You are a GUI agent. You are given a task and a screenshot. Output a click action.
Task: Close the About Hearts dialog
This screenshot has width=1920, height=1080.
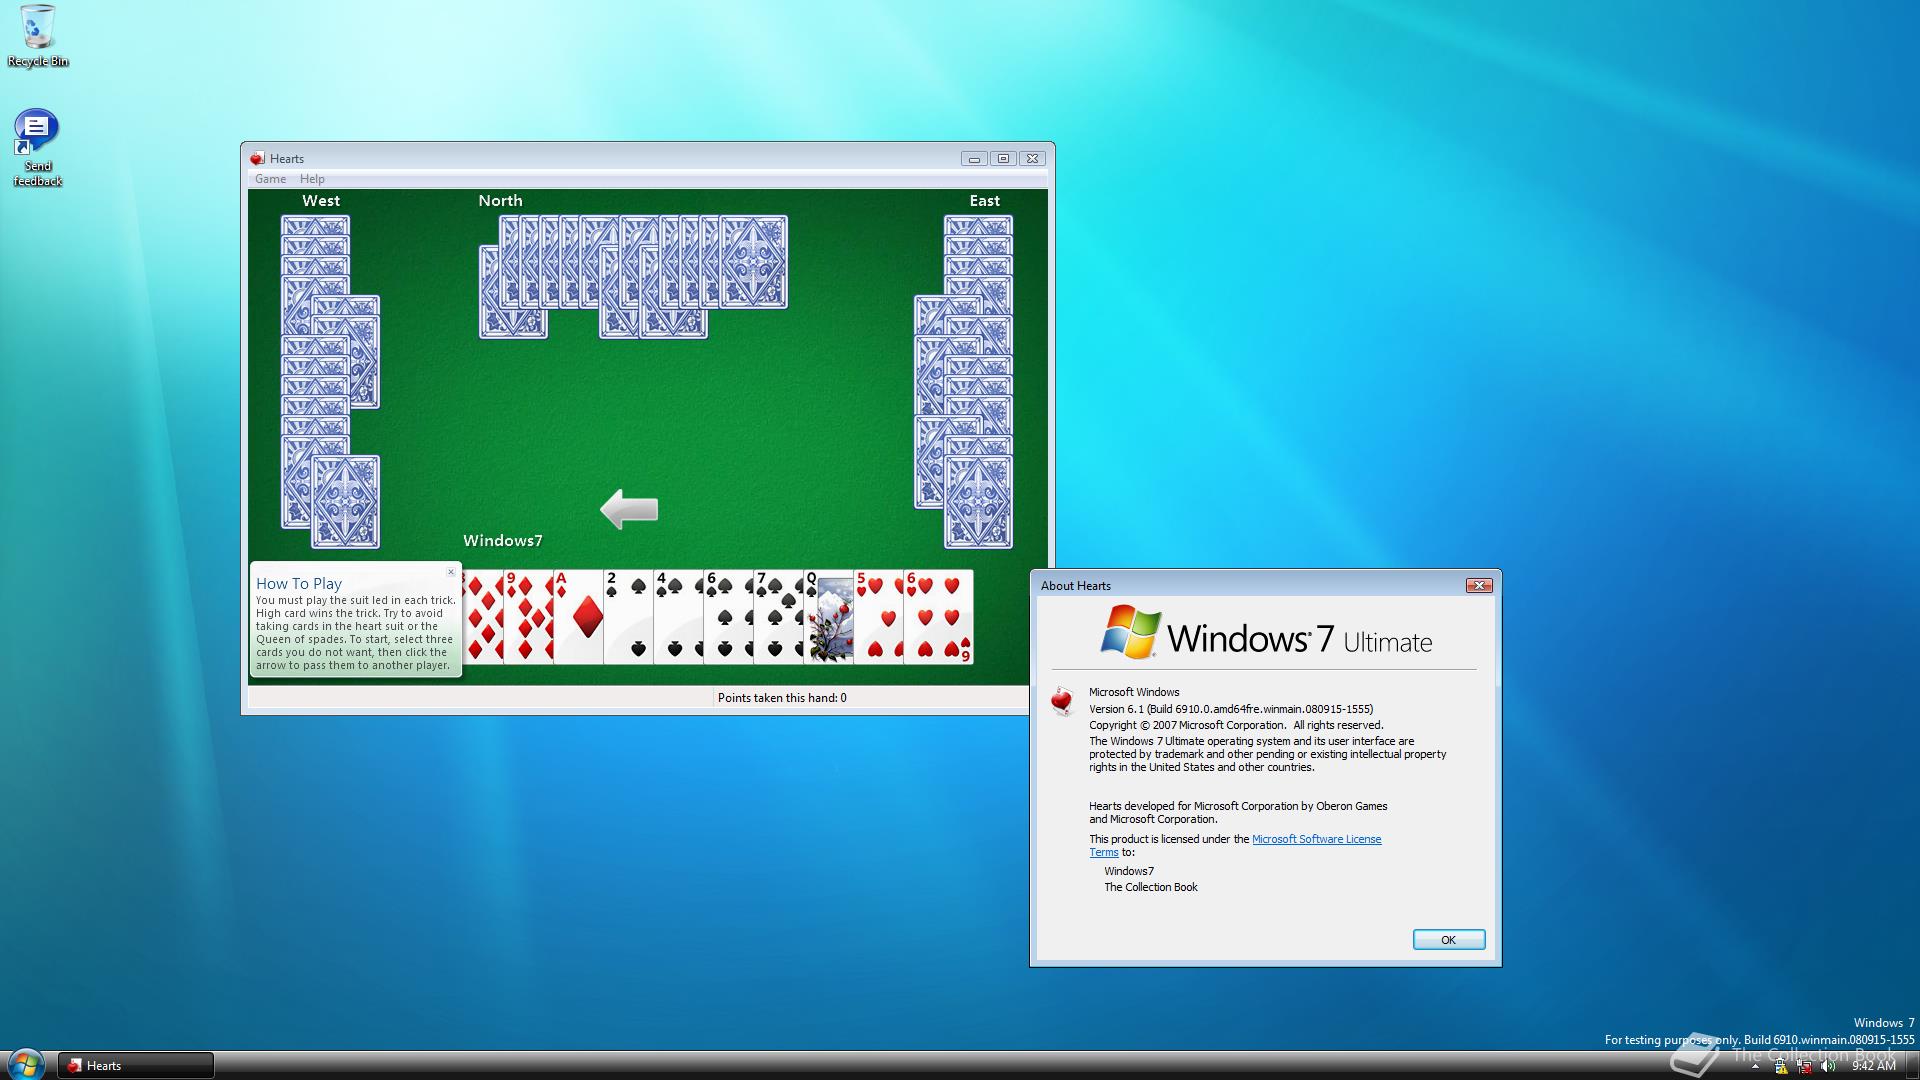point(1479,585)
